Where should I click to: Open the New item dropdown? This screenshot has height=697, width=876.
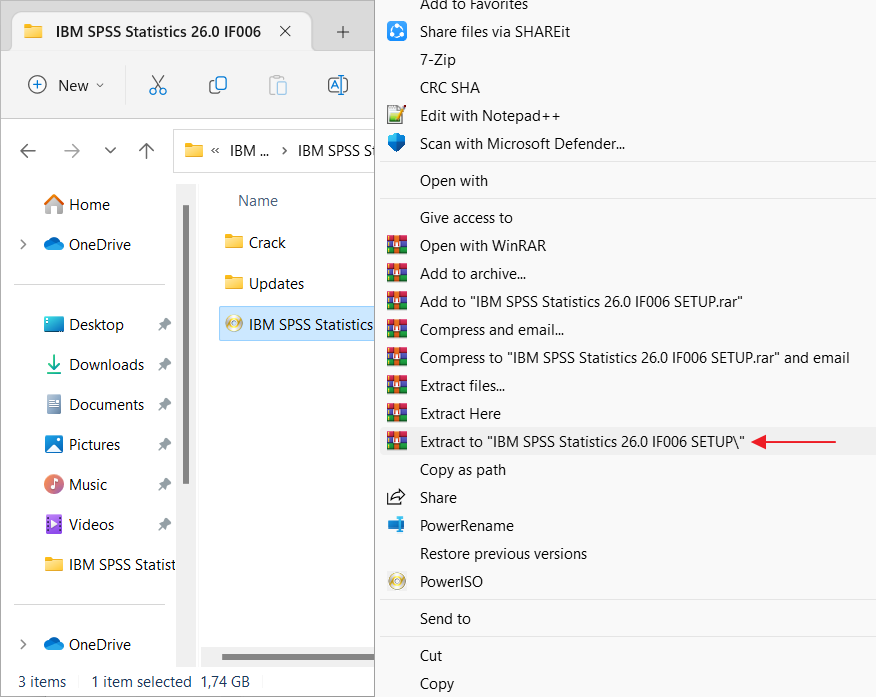[x=66, y=85]
